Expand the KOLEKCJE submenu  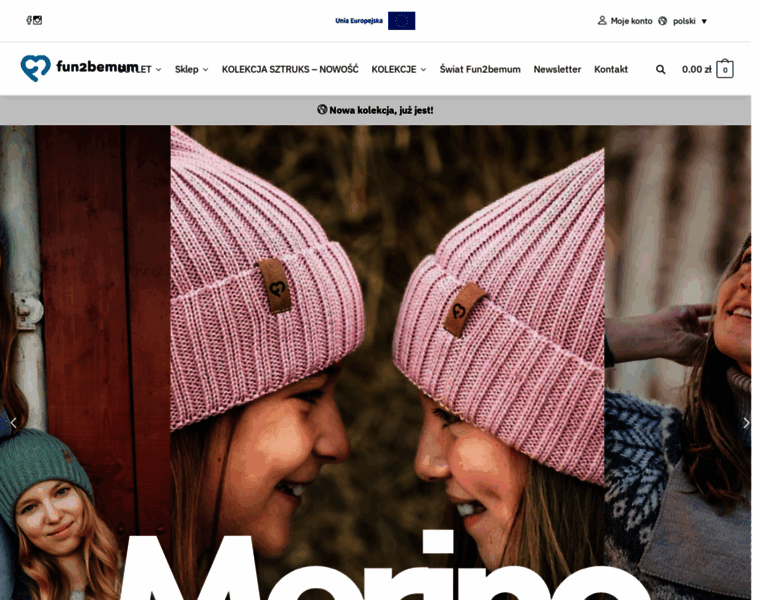coord(399,69)
